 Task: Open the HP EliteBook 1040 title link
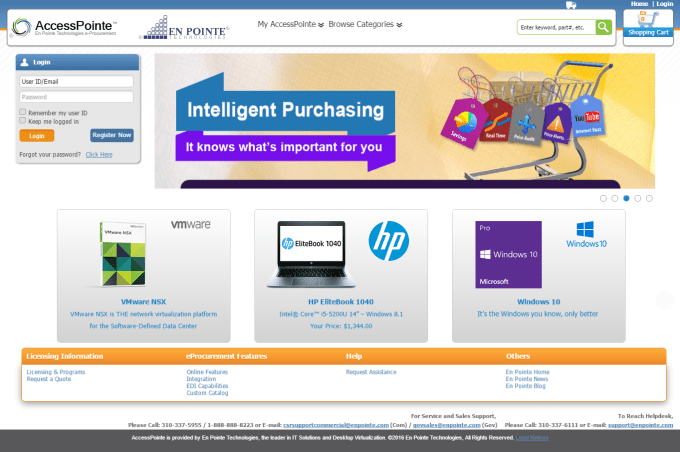[341, 302]
